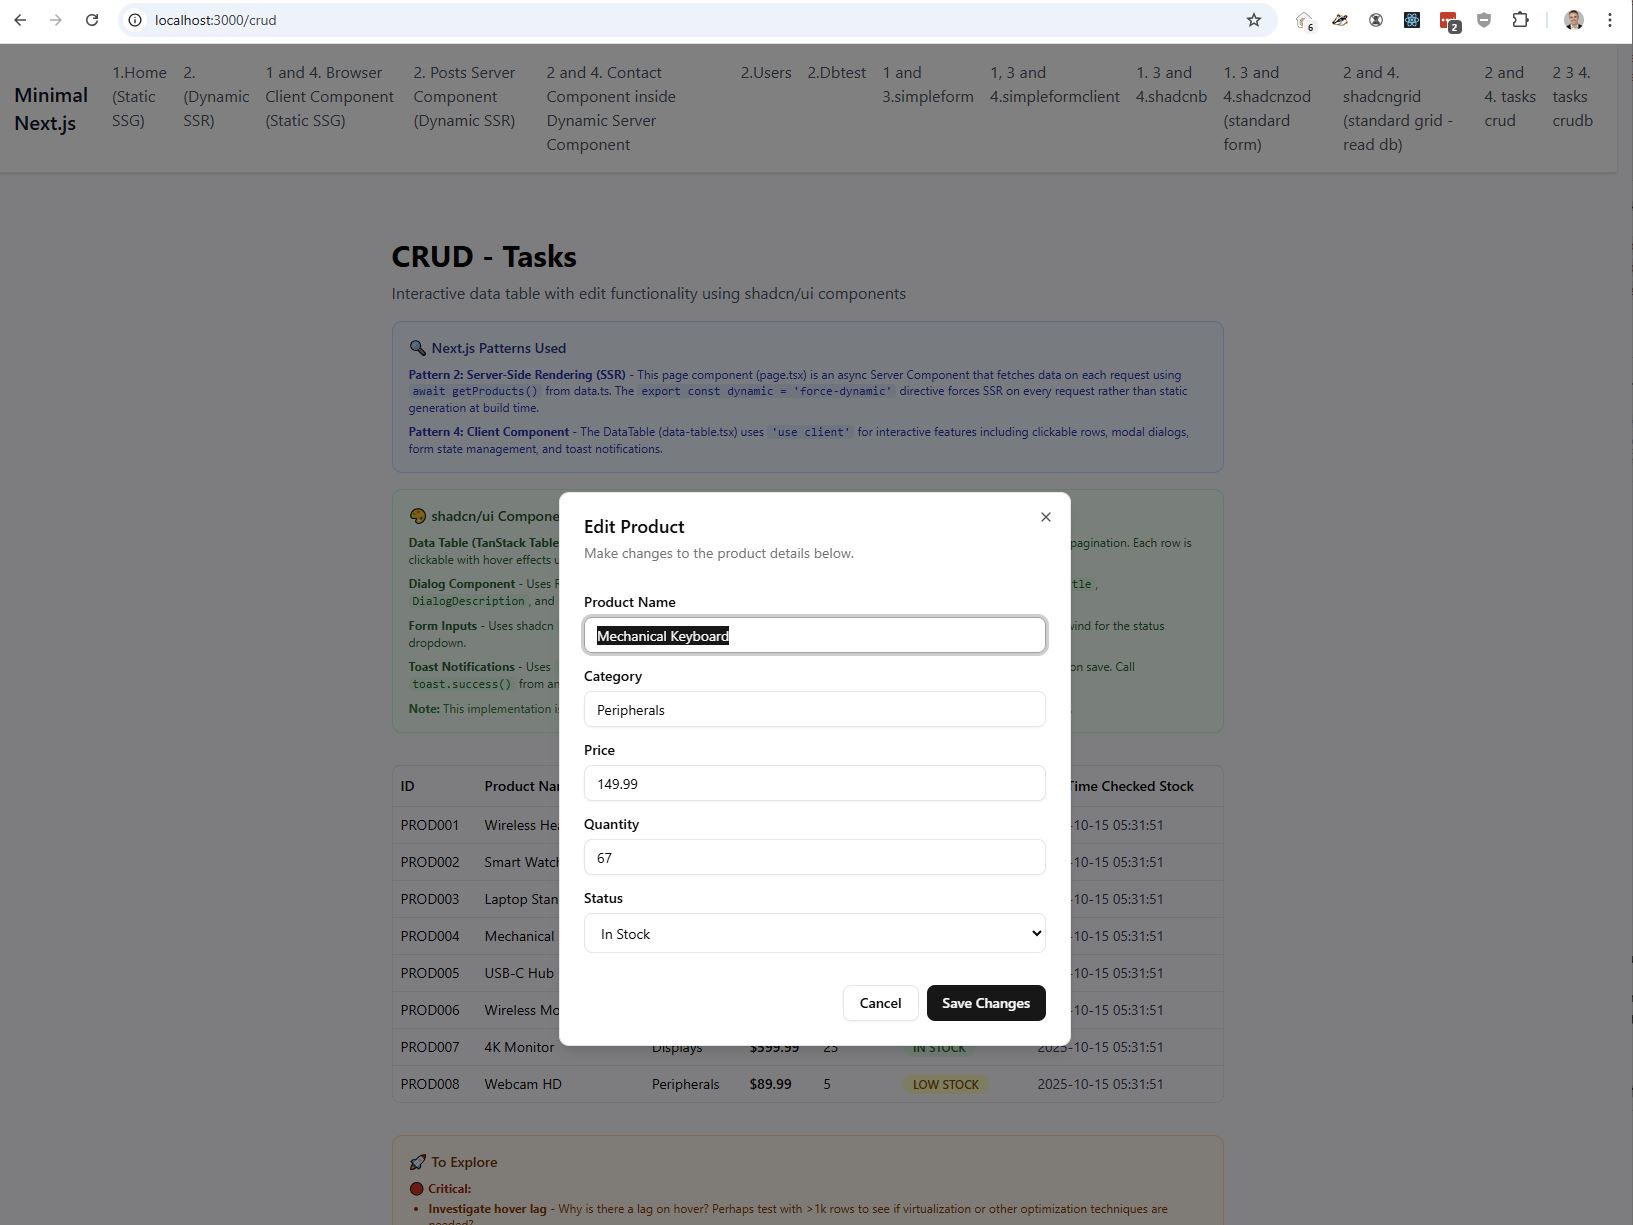Screen dimensions: 1633x1225
Task: Open the Chrome three-dot menu
Action: click(x=1609, y=20)
